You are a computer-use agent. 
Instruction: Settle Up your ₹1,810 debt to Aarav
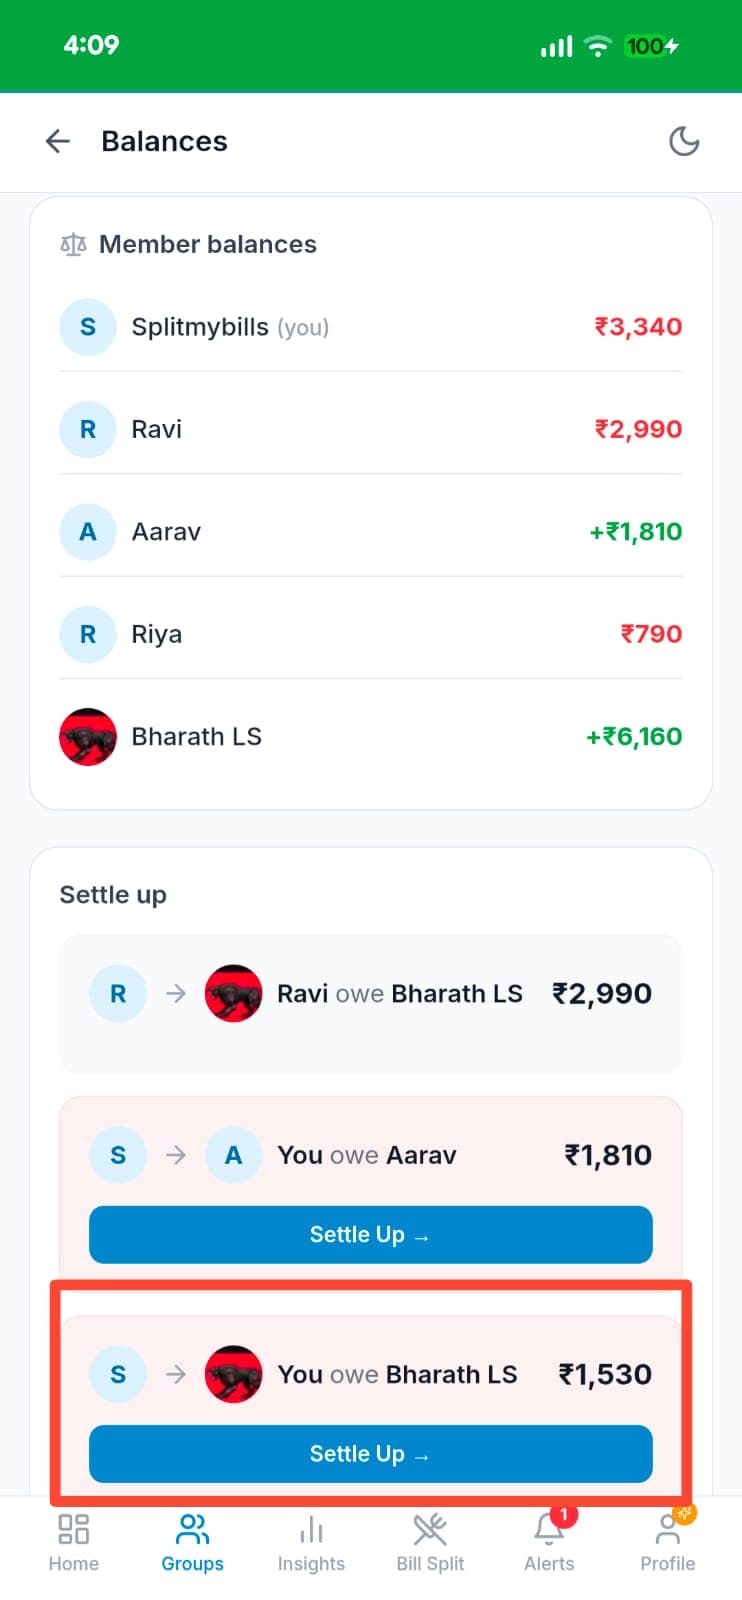click(x=370, y=1234)
